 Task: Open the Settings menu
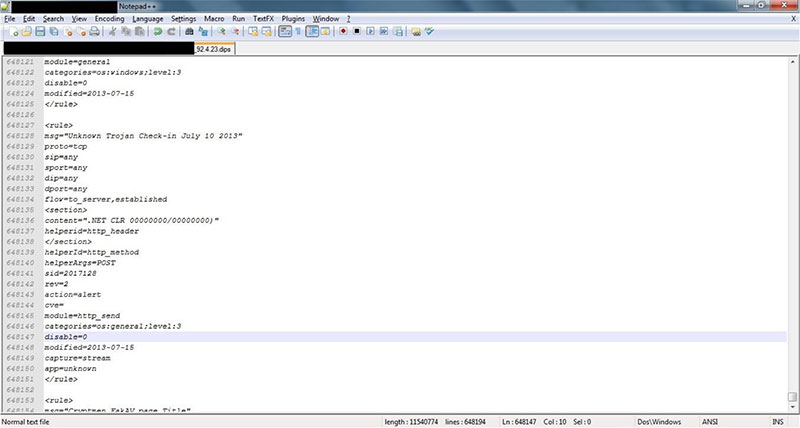184,18
